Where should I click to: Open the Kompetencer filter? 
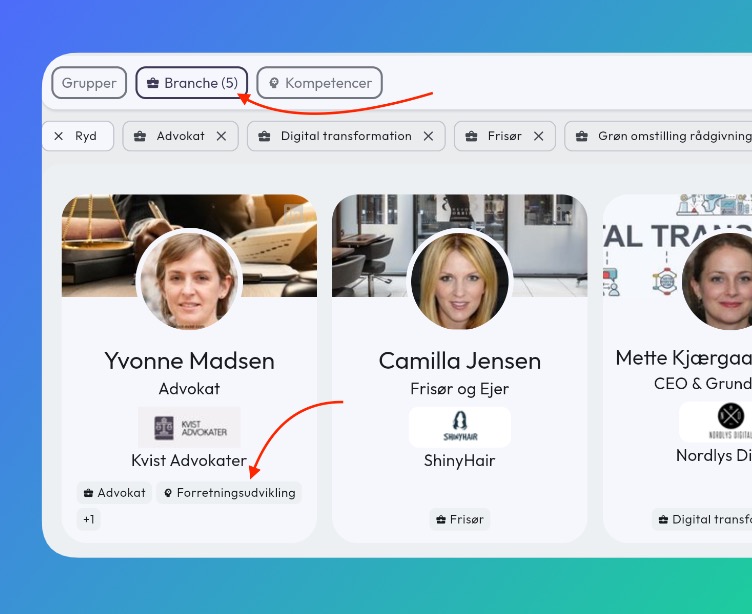tap(319, 83)
